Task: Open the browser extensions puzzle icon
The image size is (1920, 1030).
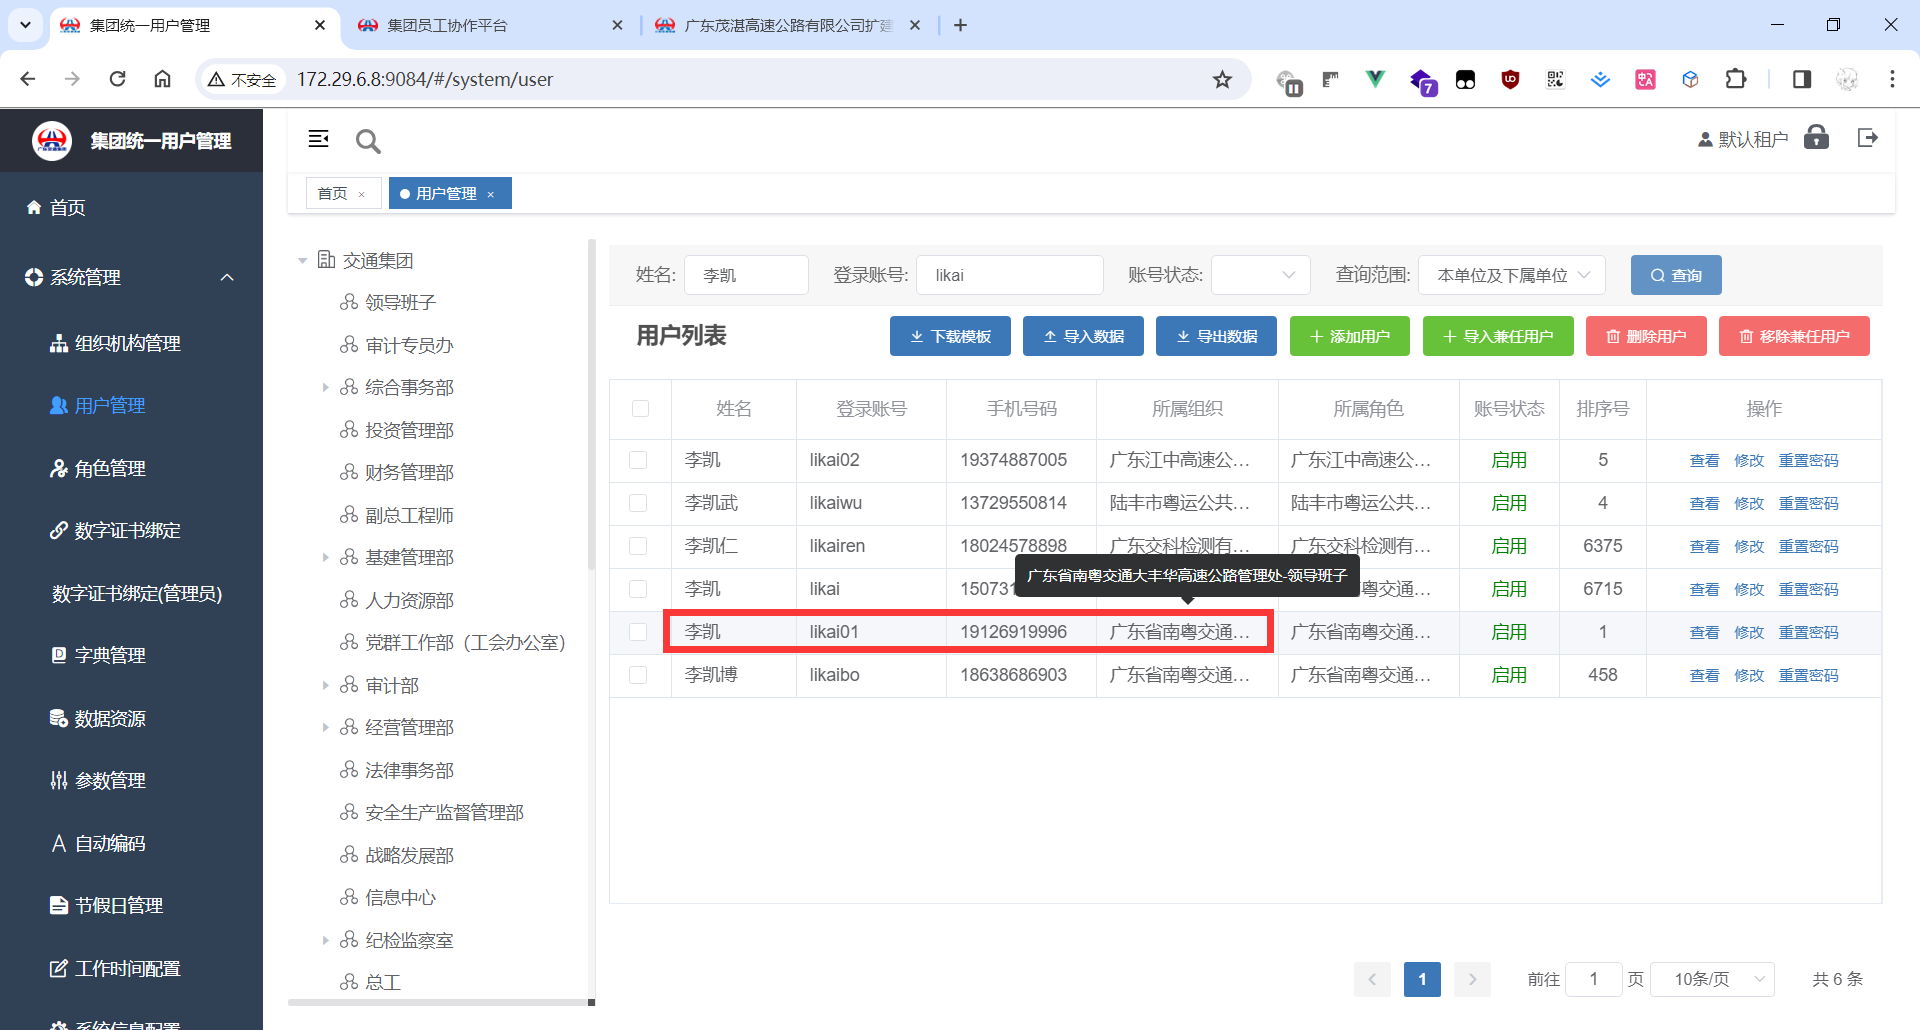Action: click(1736, 79)
